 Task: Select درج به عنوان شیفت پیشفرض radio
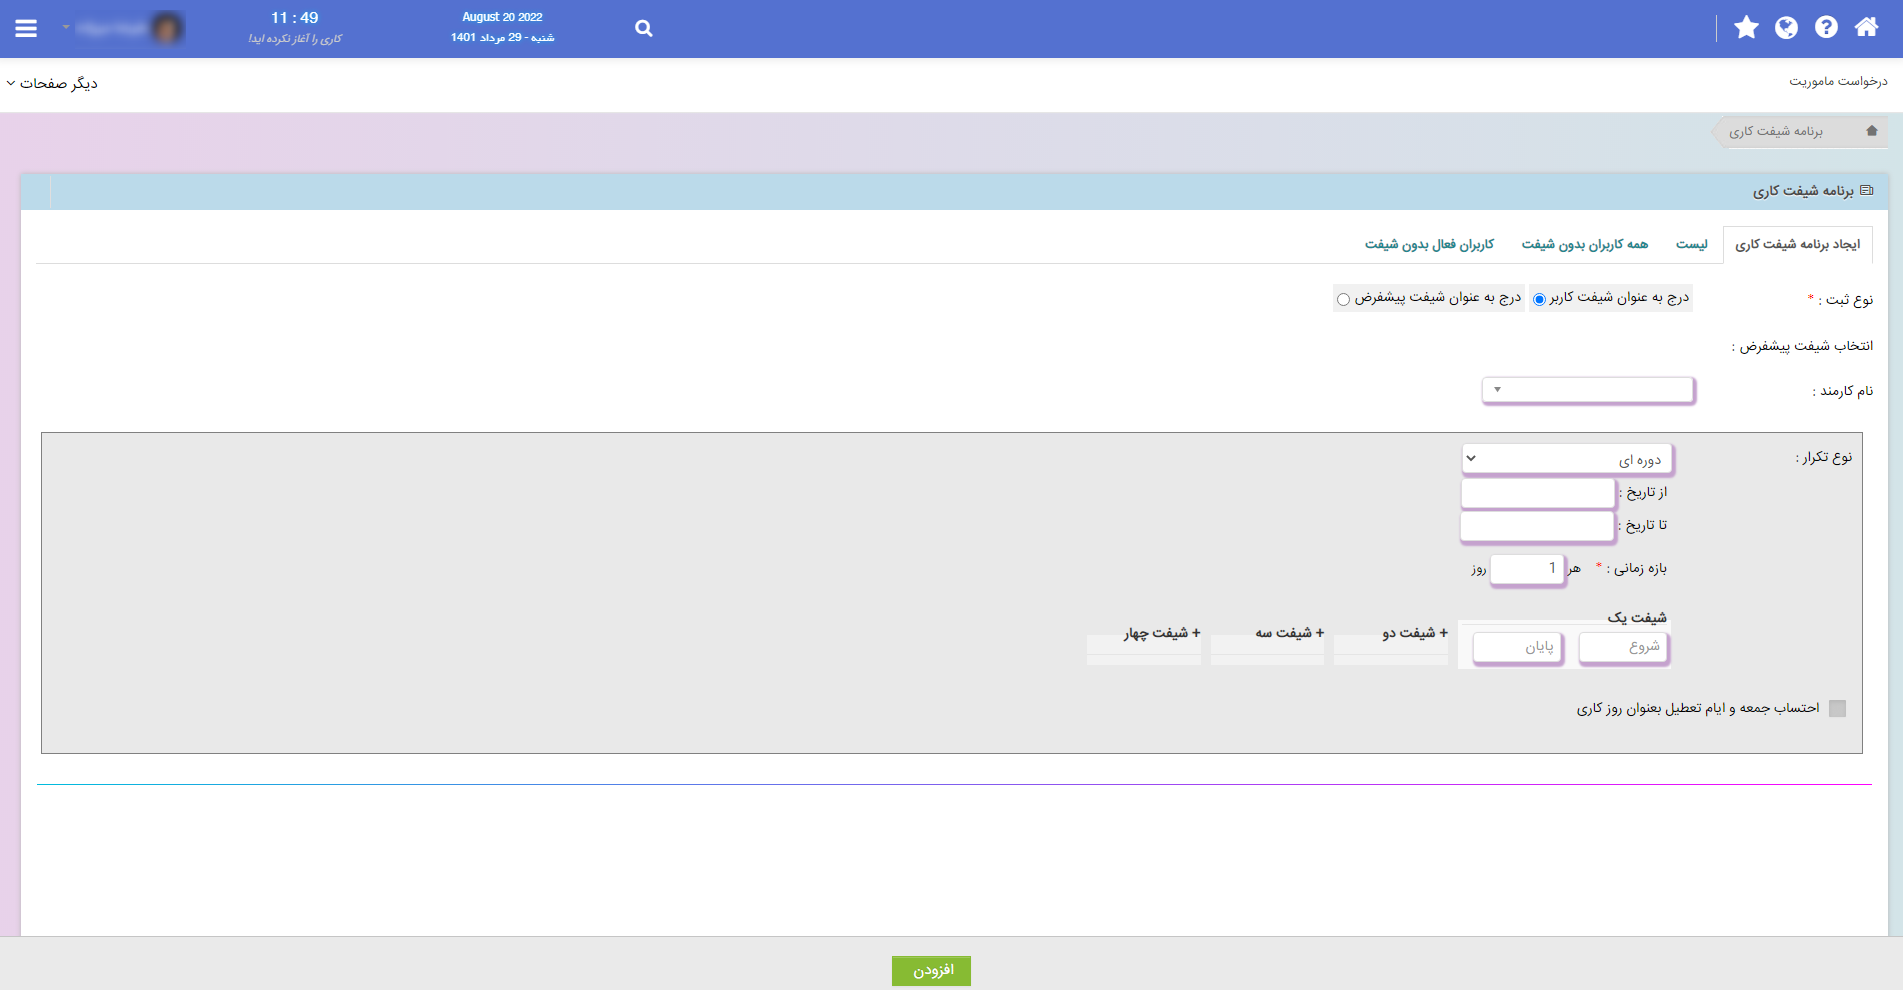pyautogui.click(x=1343, y=299)
